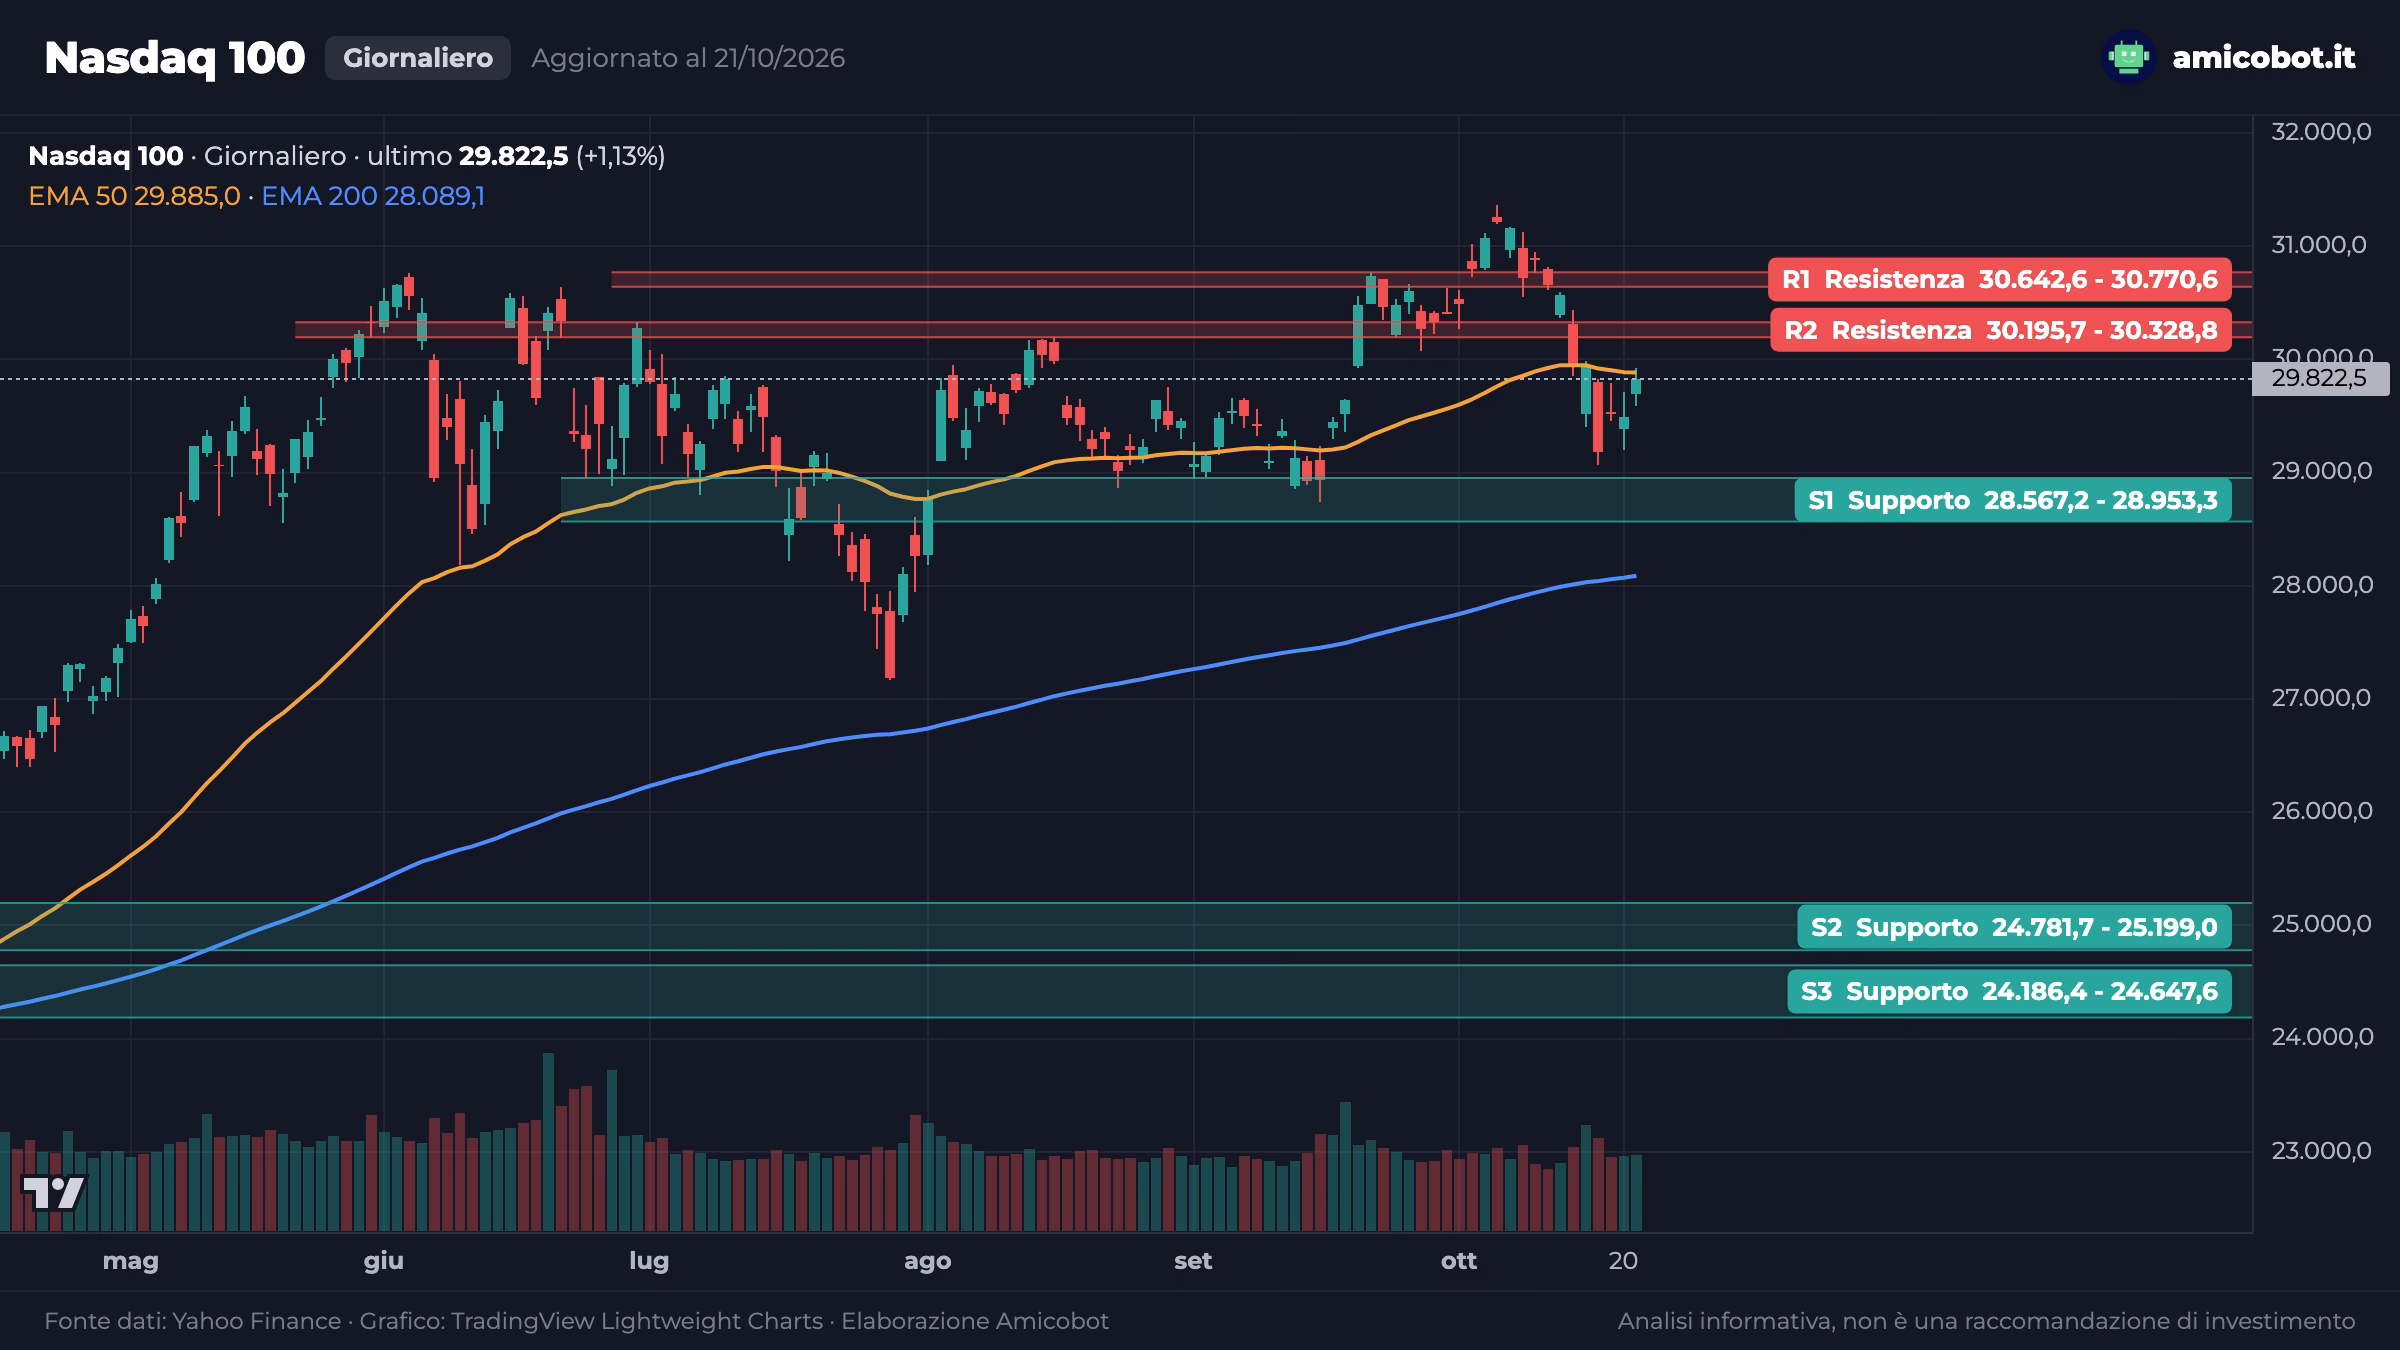This screenshot has width=2400, height=1350.
Task: Click the 32.000,0 price axis label
Action: tap(2321, 131)
